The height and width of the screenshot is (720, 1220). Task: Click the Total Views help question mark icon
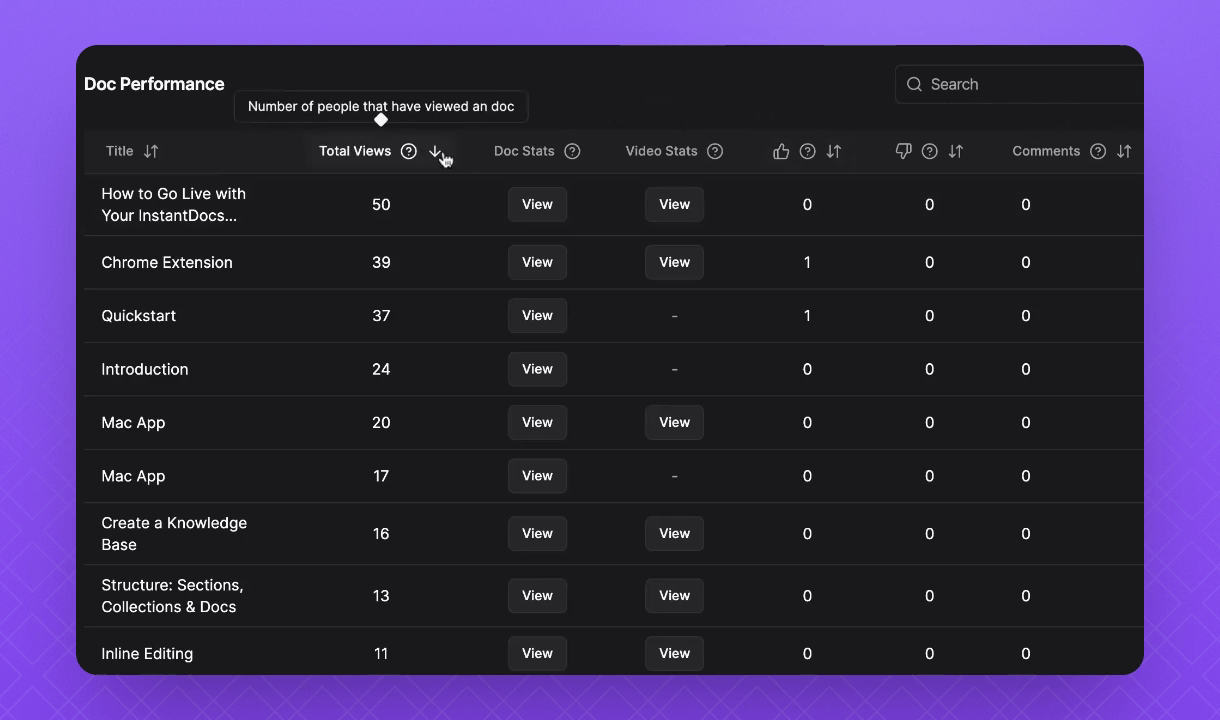pyautogui.click(x=408, y=151)
